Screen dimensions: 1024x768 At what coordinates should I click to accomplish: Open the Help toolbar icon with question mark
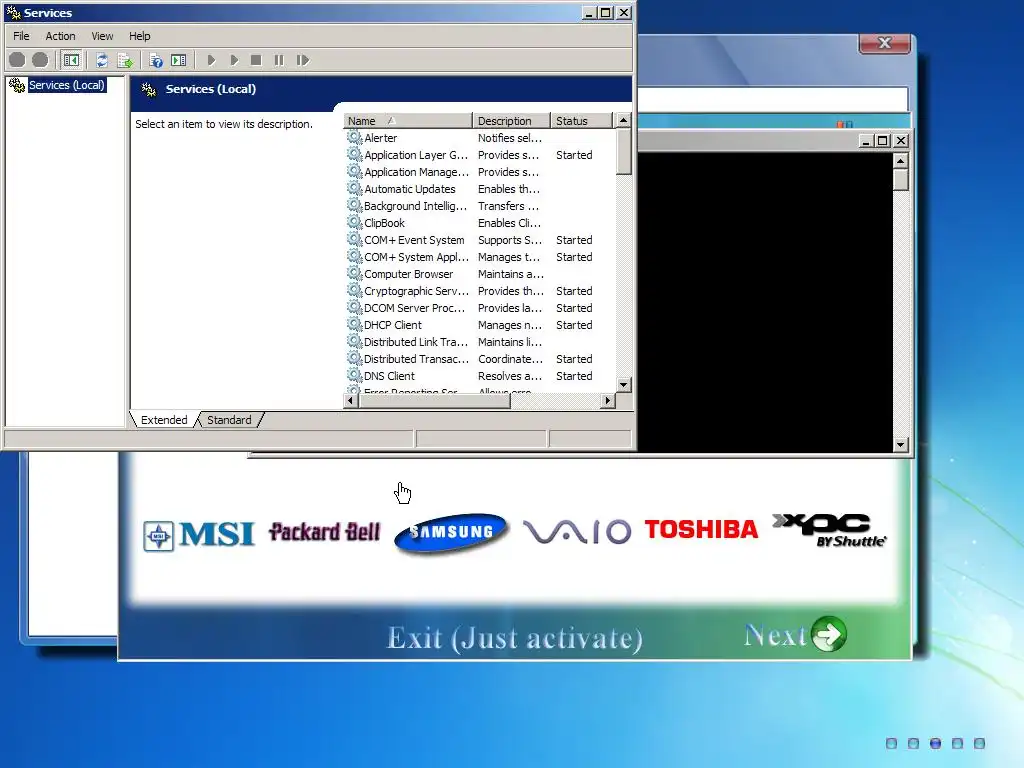click(x=156, y=60)
